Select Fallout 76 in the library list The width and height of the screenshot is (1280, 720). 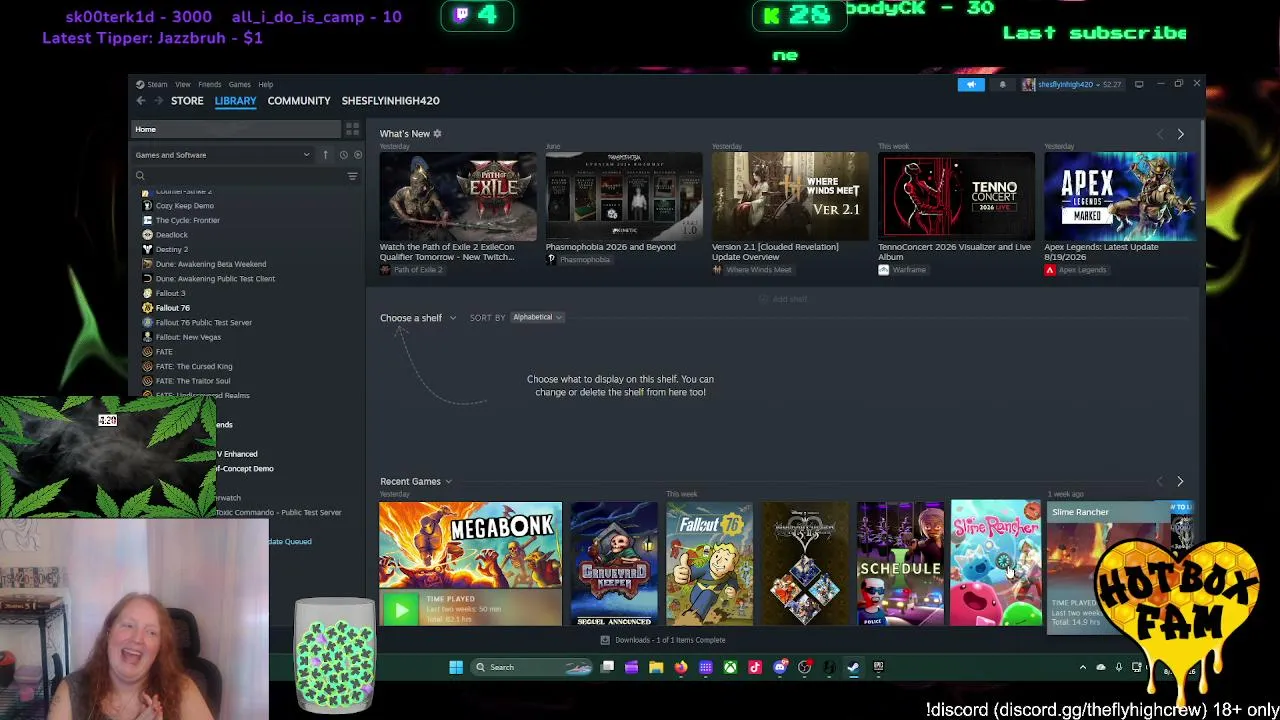(x=172, y=308)
